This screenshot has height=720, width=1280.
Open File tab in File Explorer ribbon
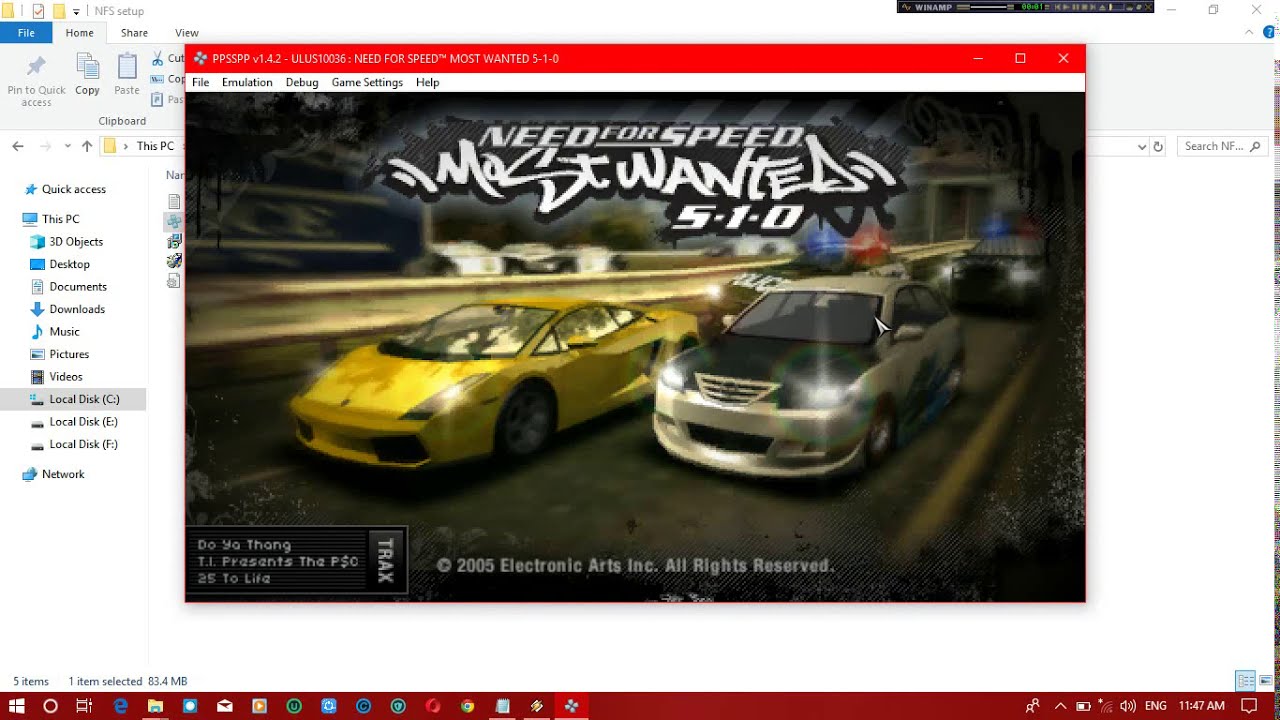click(26, 33)
